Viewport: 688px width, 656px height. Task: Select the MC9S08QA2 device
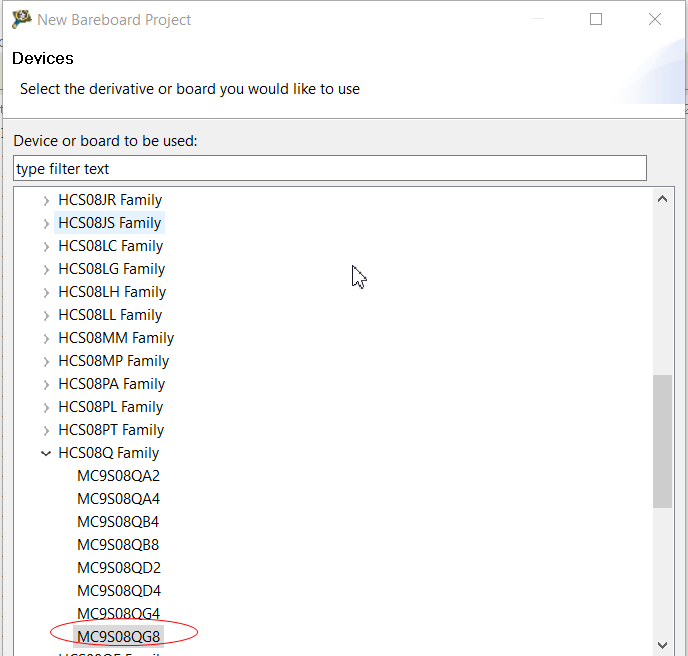(118, 476)
